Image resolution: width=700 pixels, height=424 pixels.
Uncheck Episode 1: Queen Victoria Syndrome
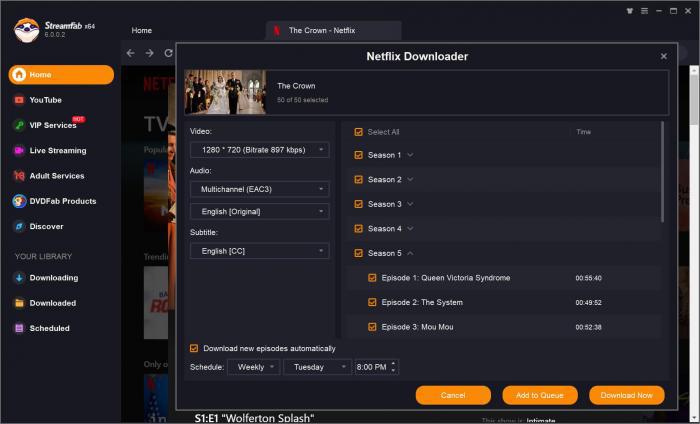coord(372,278)
